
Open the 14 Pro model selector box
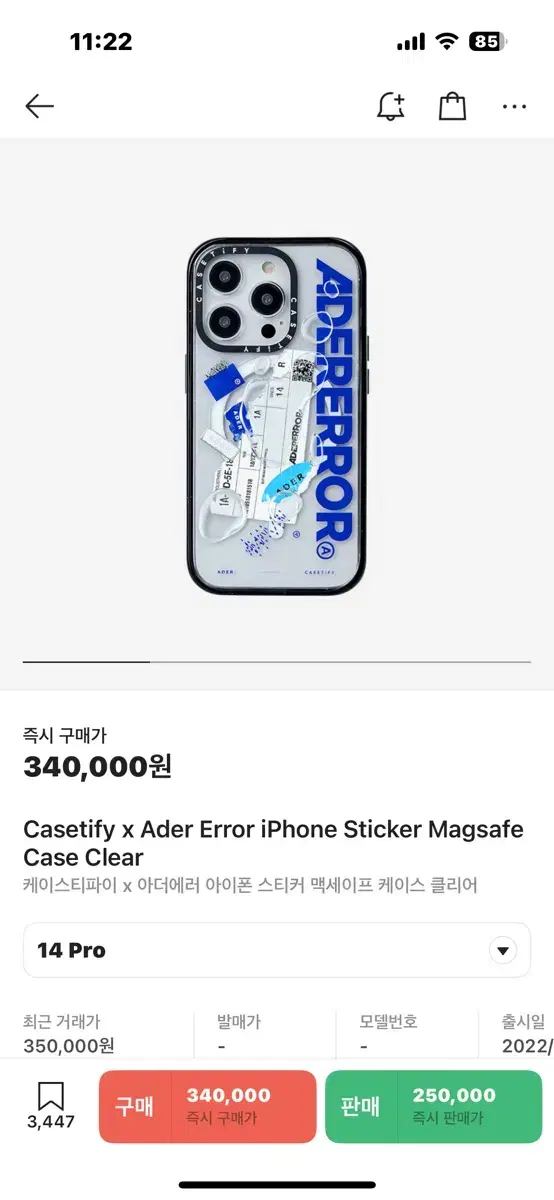coord(277,950)
